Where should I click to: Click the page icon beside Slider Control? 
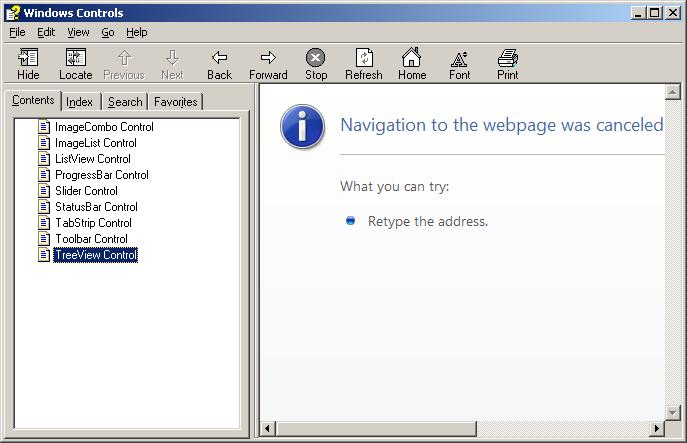coord(44,191)
